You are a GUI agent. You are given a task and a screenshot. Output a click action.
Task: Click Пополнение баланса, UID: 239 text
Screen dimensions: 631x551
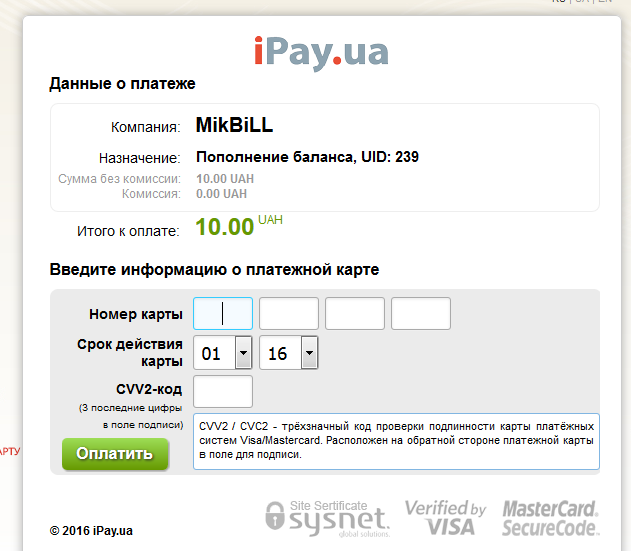tap(307, 157)
